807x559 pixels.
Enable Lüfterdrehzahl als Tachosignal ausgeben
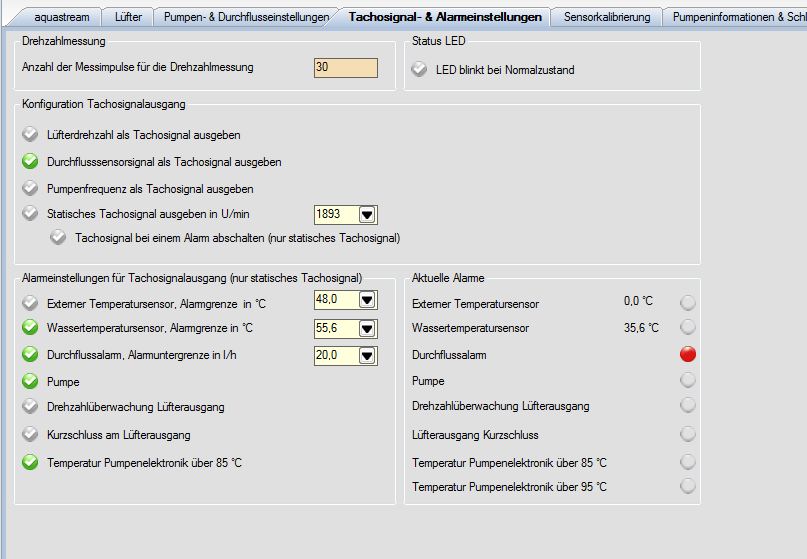click(x=30, y=134)
